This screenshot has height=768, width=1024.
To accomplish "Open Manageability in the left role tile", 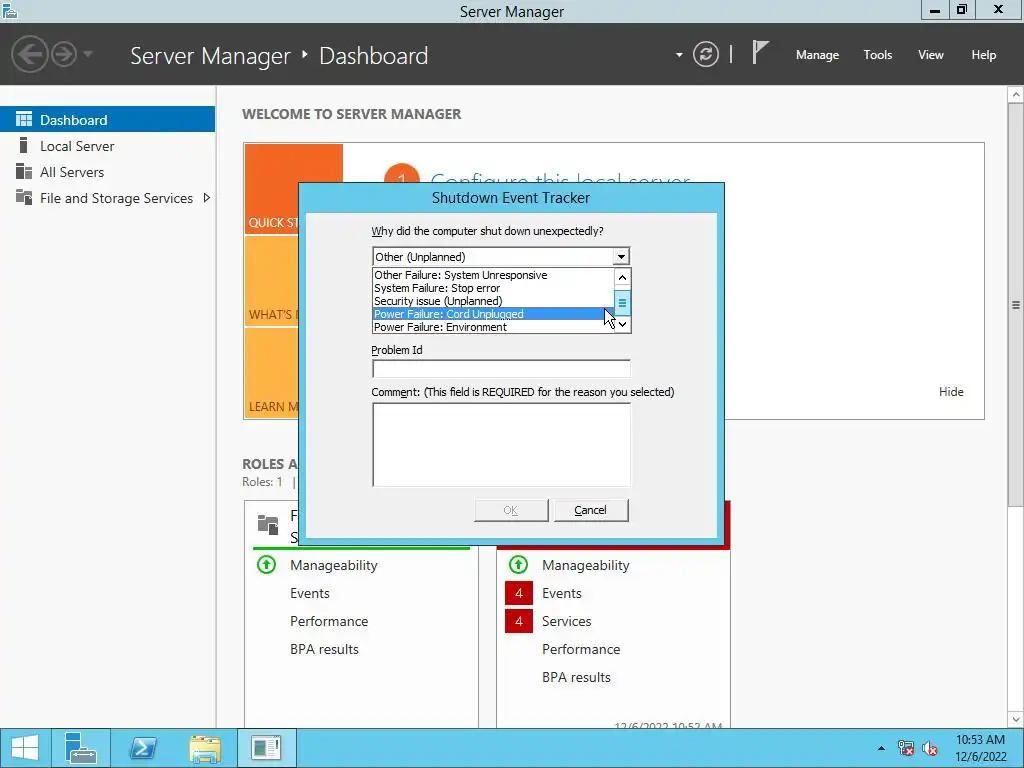I will click(334, 565).
